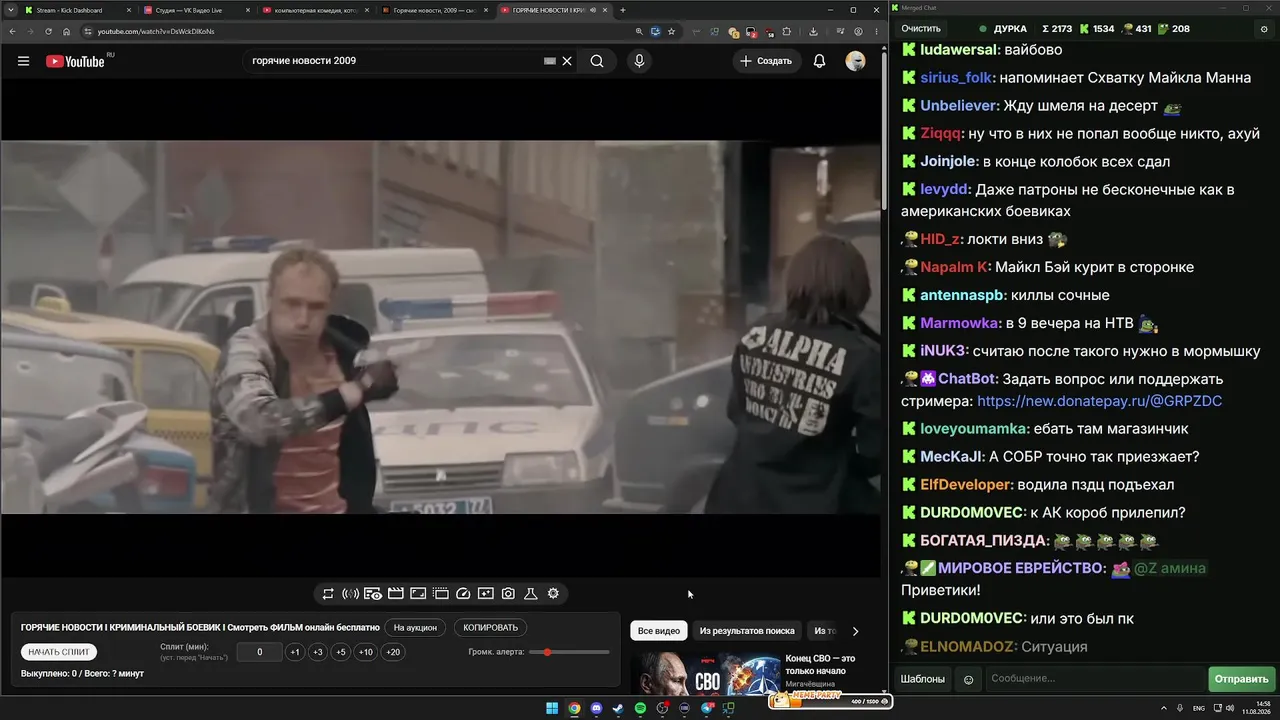Click the КОПИРОВАТЬ button

(x=490, y=628)
